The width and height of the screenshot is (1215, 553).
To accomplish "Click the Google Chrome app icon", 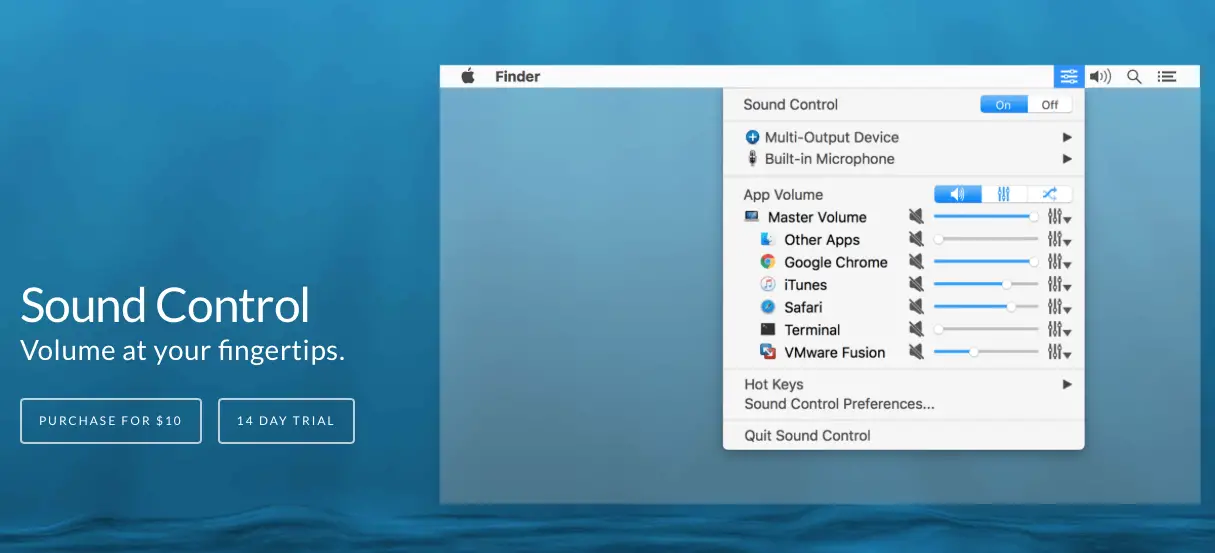I will [768, 262].
